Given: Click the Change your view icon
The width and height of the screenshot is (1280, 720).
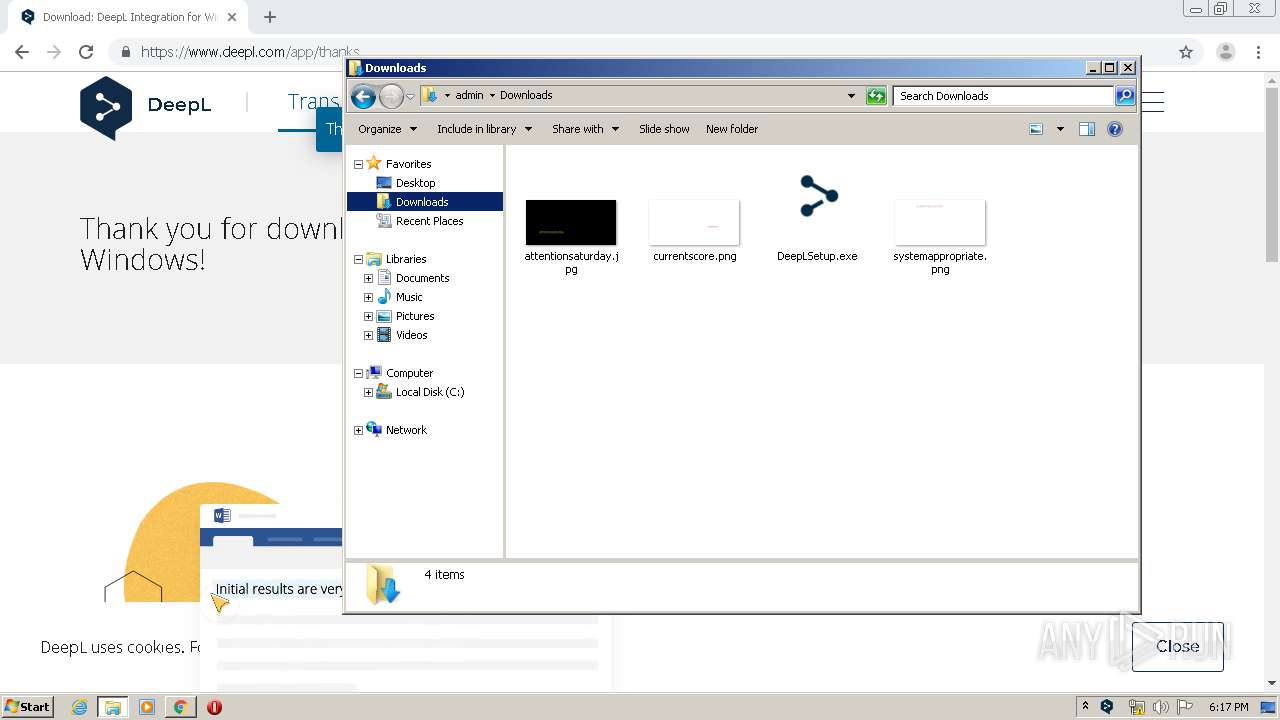Looking at the screenshot, I should click(1036, 129).
